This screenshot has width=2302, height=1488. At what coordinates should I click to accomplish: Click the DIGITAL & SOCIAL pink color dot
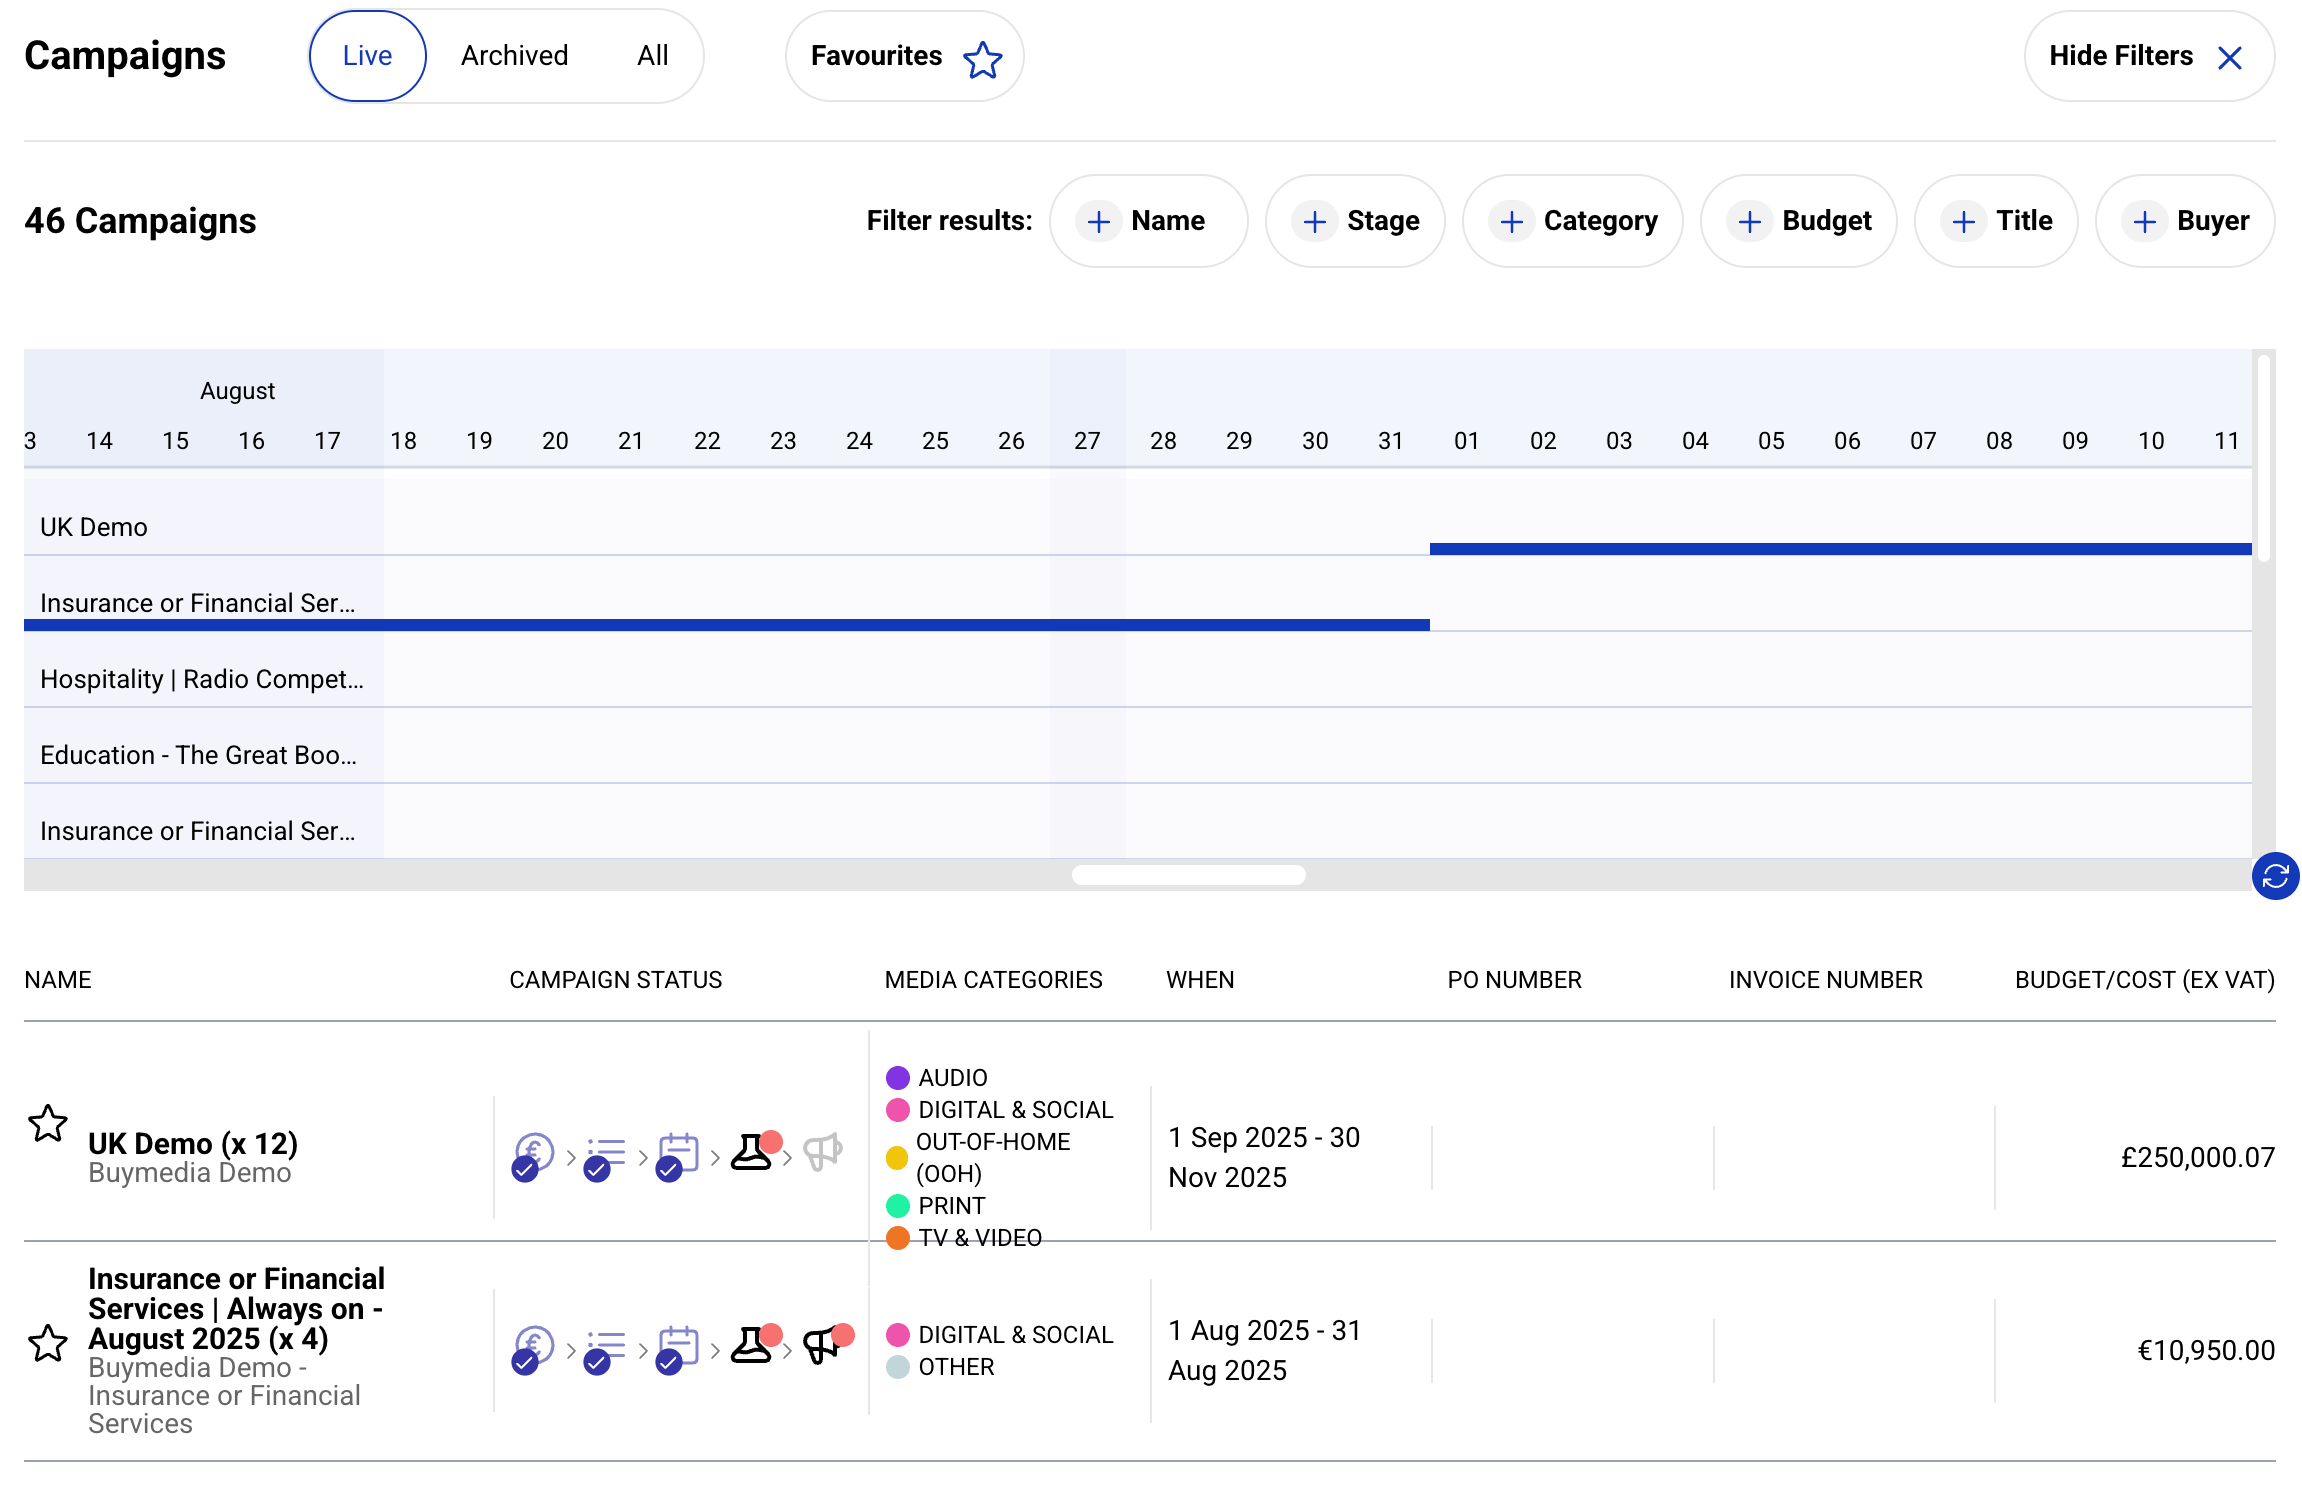pyautogui.click(x=898, y=1109)
